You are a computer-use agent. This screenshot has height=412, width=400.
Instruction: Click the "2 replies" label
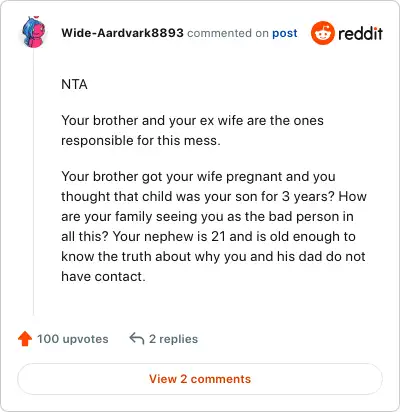173,339
